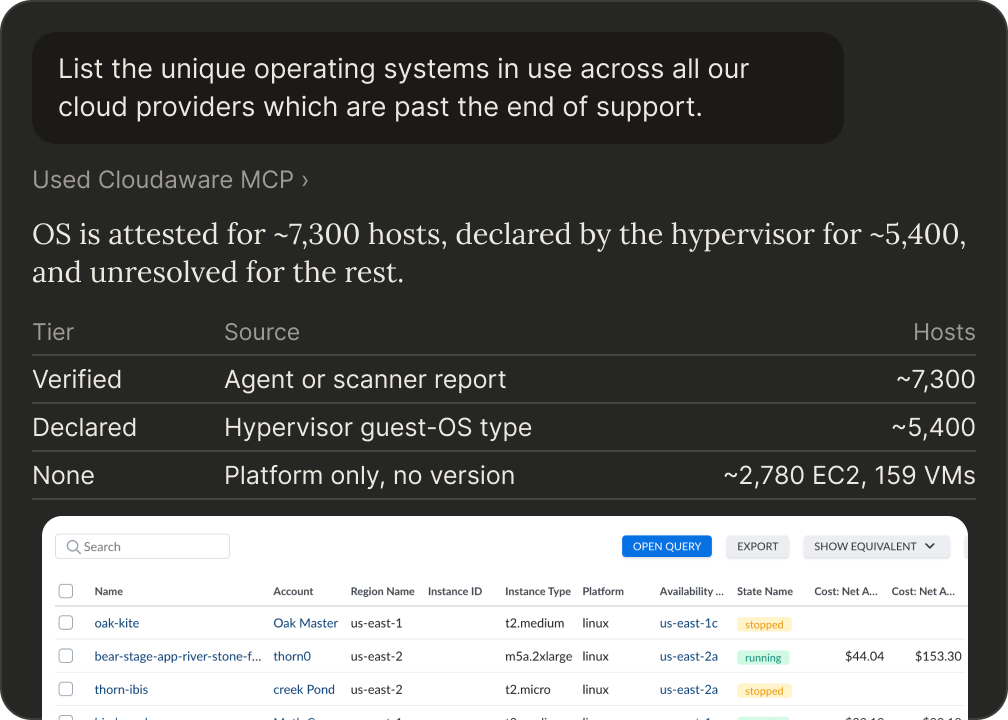Focus the Search input field
This screenshot has width=1008, height=720.
(142, 546)
